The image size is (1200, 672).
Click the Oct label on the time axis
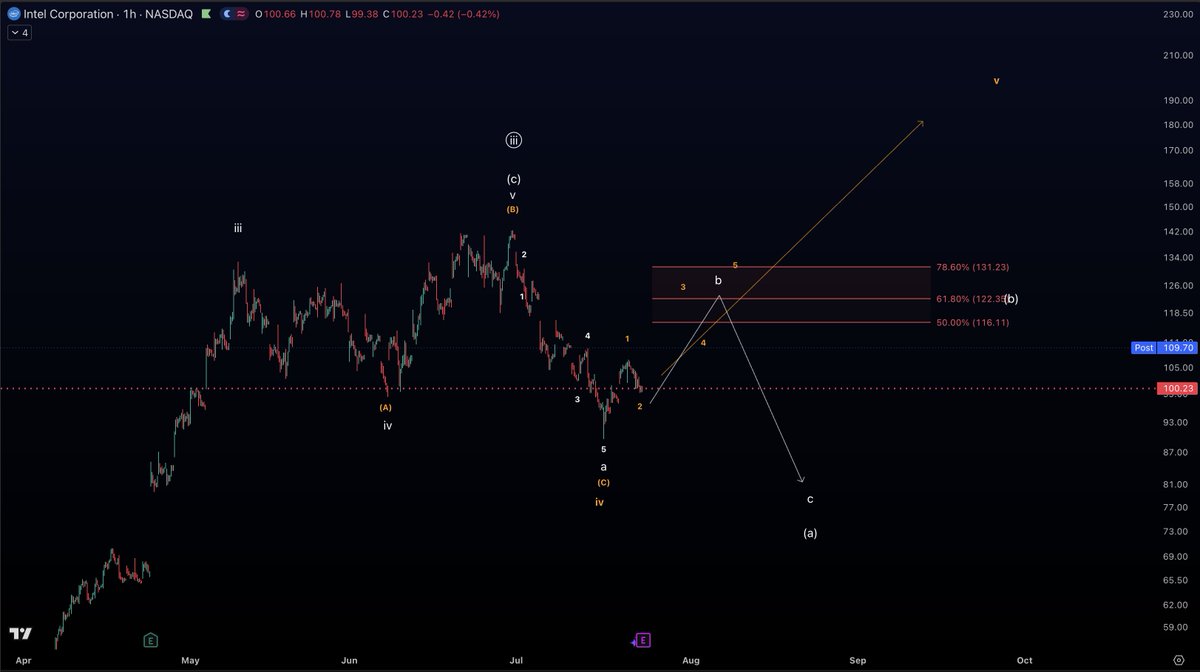pos(1024,661)
